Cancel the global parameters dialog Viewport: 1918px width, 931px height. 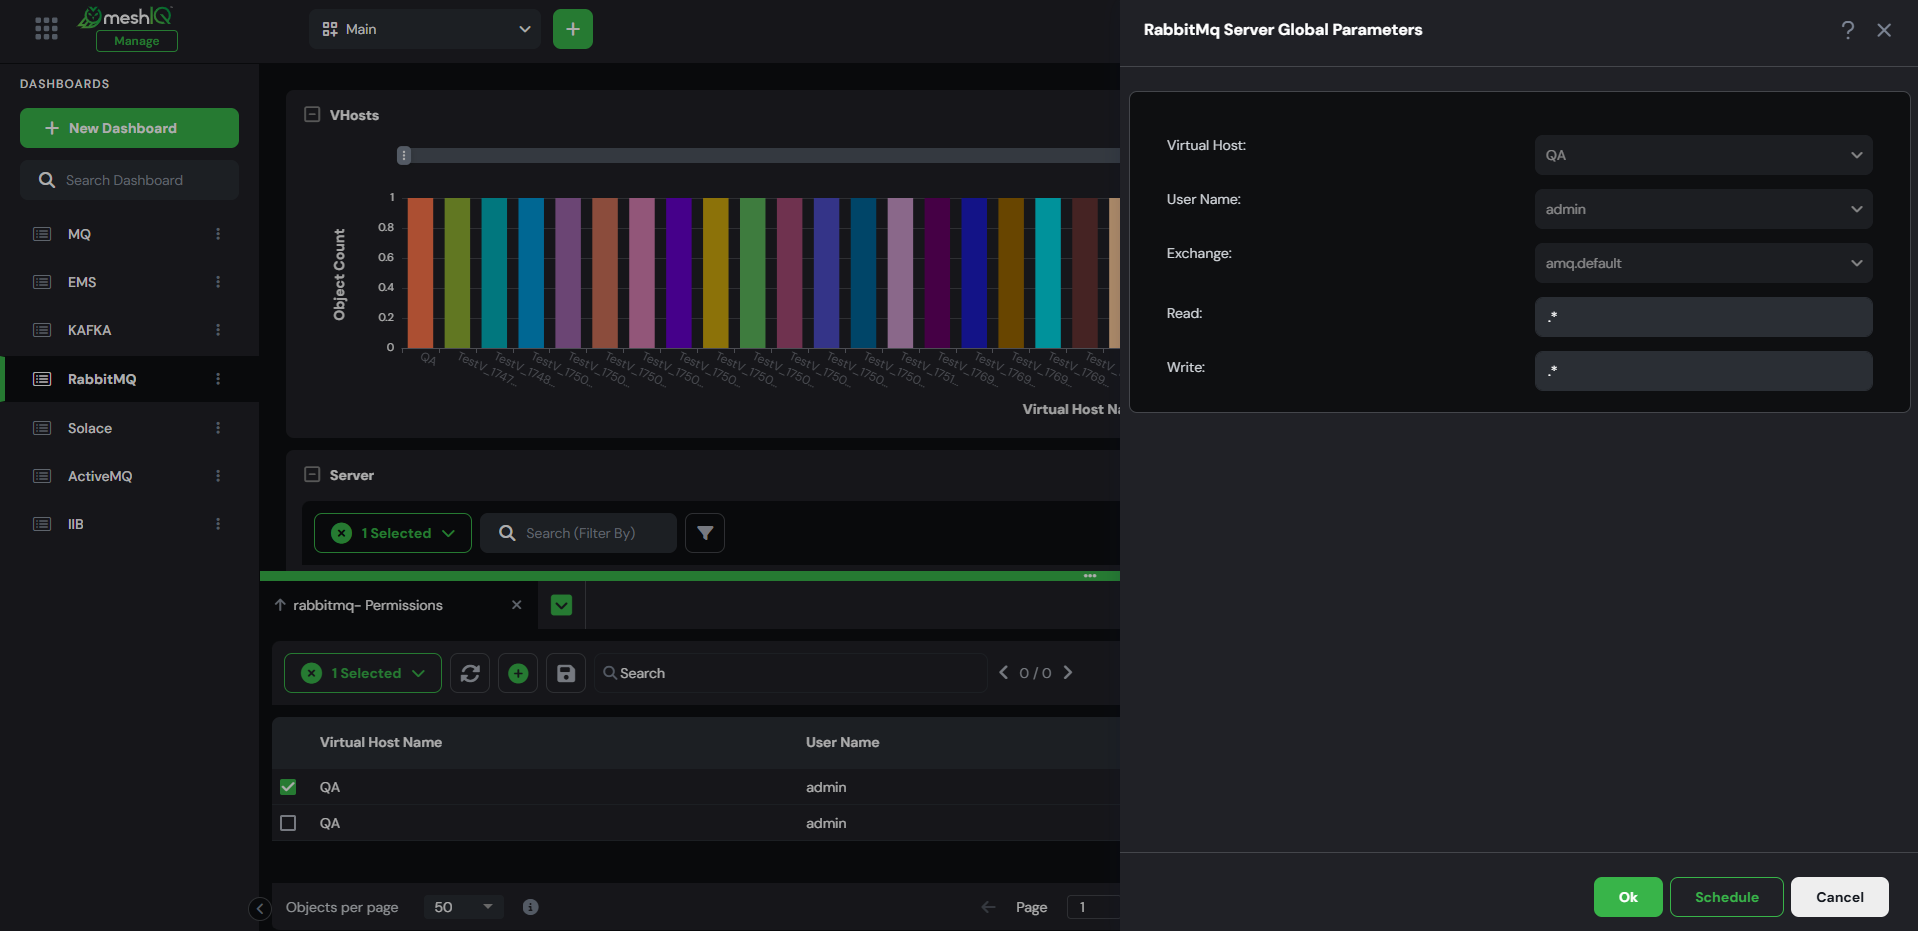point(1840,897)
